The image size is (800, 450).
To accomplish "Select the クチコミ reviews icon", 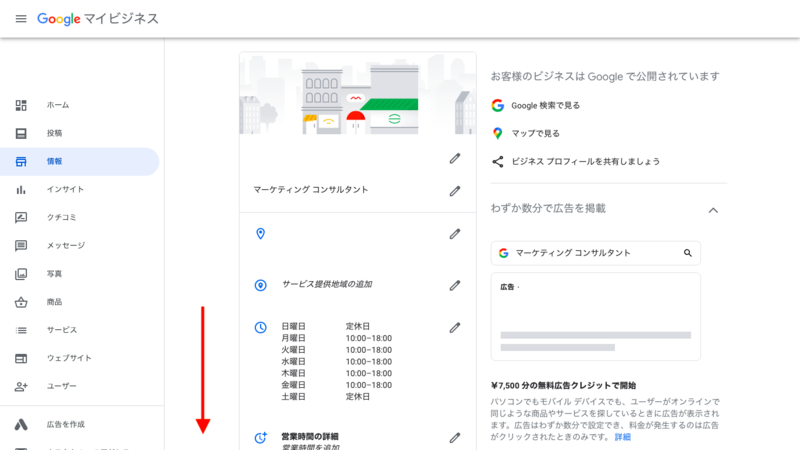I will pos(21,218).
